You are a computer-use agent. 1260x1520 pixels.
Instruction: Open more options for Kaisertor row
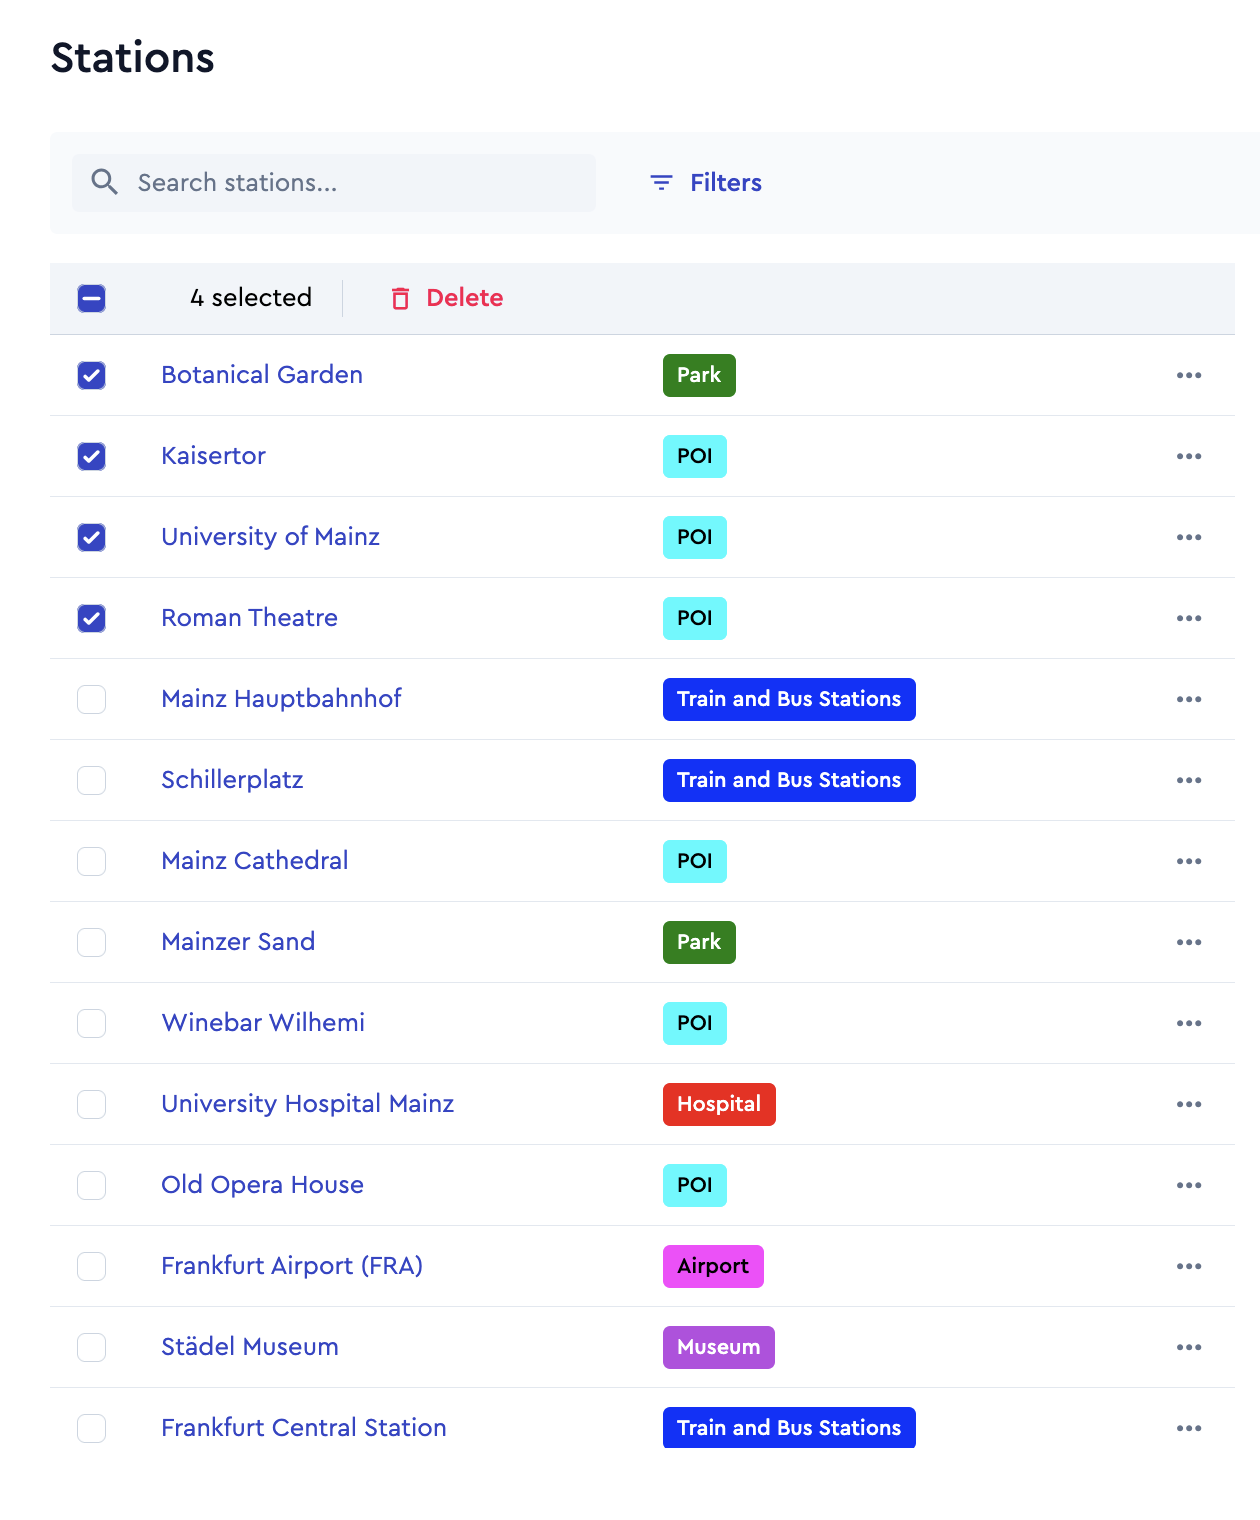pyautogui.click(x=1189, y=456)
